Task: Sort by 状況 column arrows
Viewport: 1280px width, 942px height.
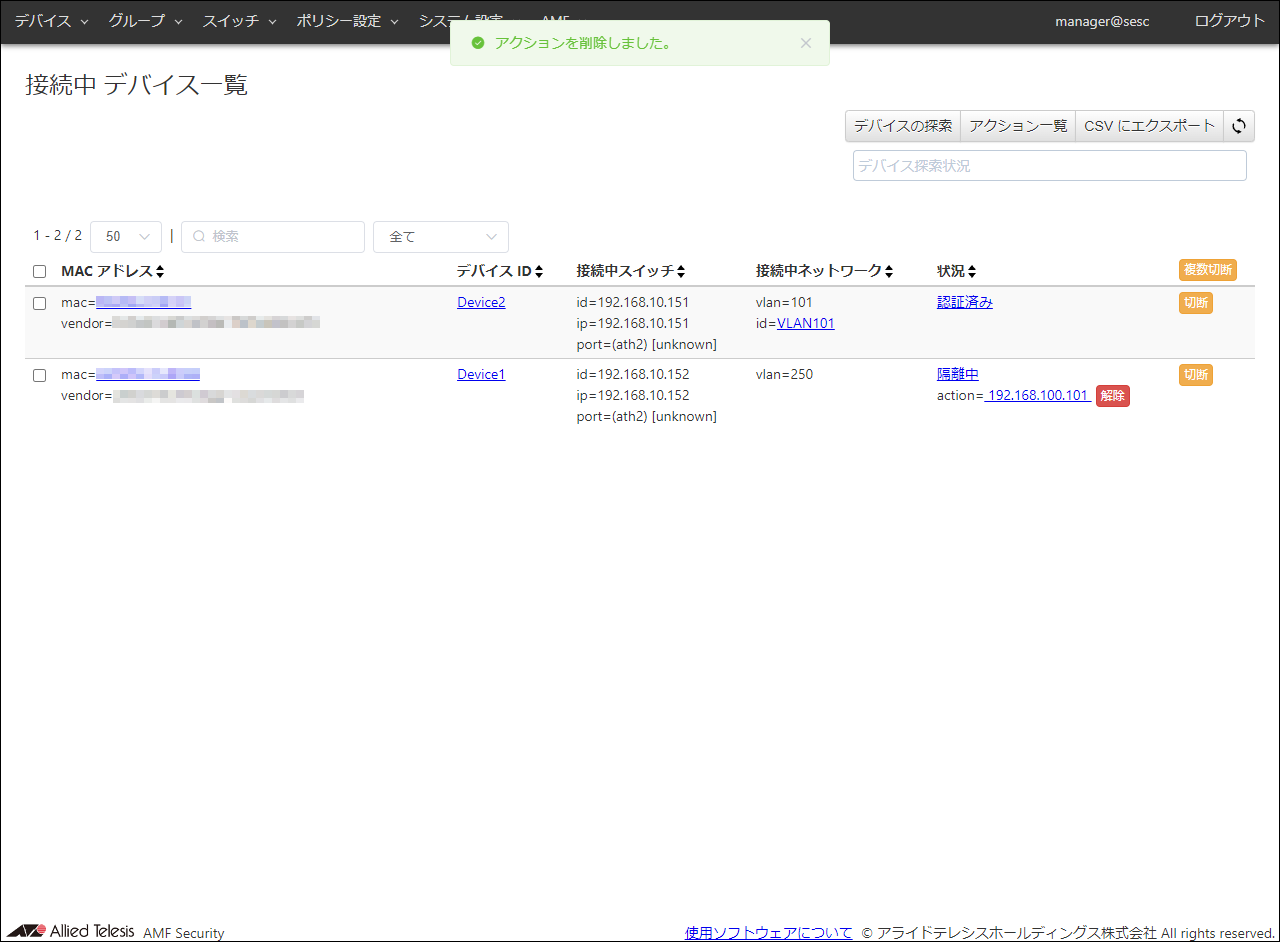Action: [x=972, y=272]
